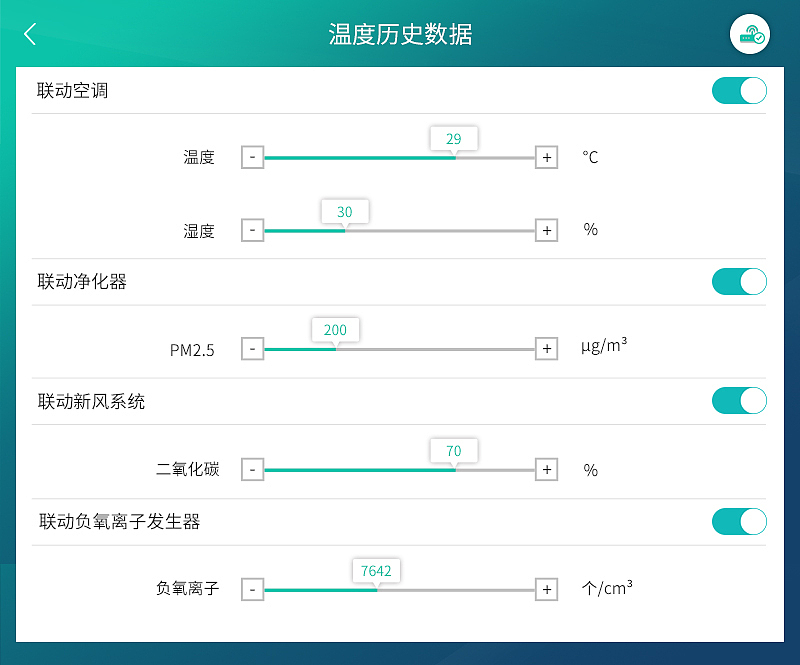800x665 pixels.
Task: Toggle the 联动净化器 switch off
Action: pyautogui.click(x=738, y=281)
